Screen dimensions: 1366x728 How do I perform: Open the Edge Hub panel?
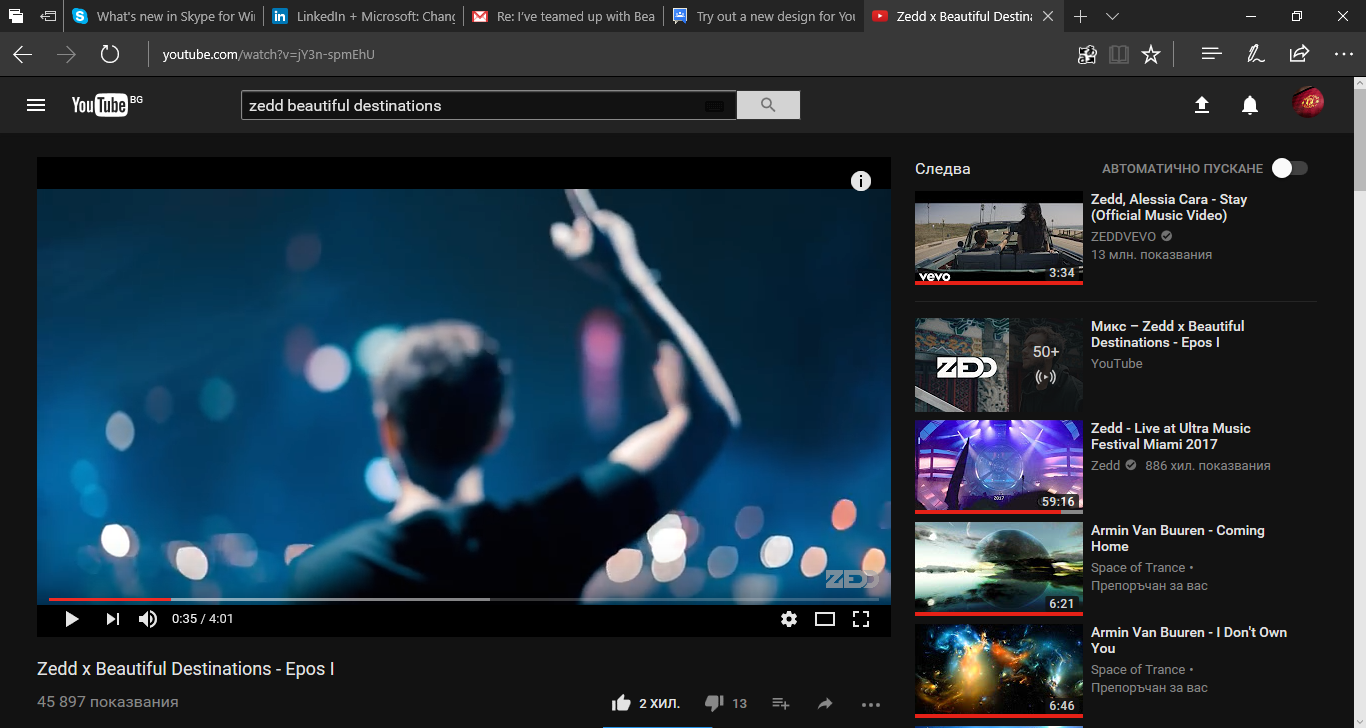[1212, 54]
